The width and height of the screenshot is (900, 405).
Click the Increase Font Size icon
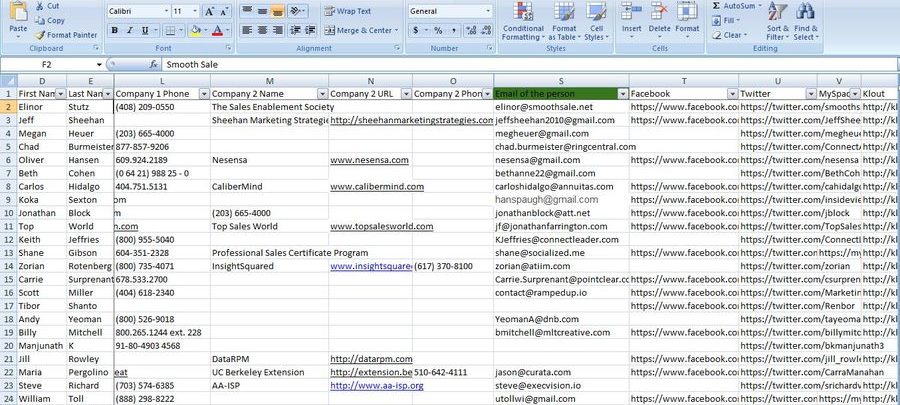(x=210, y=11)
